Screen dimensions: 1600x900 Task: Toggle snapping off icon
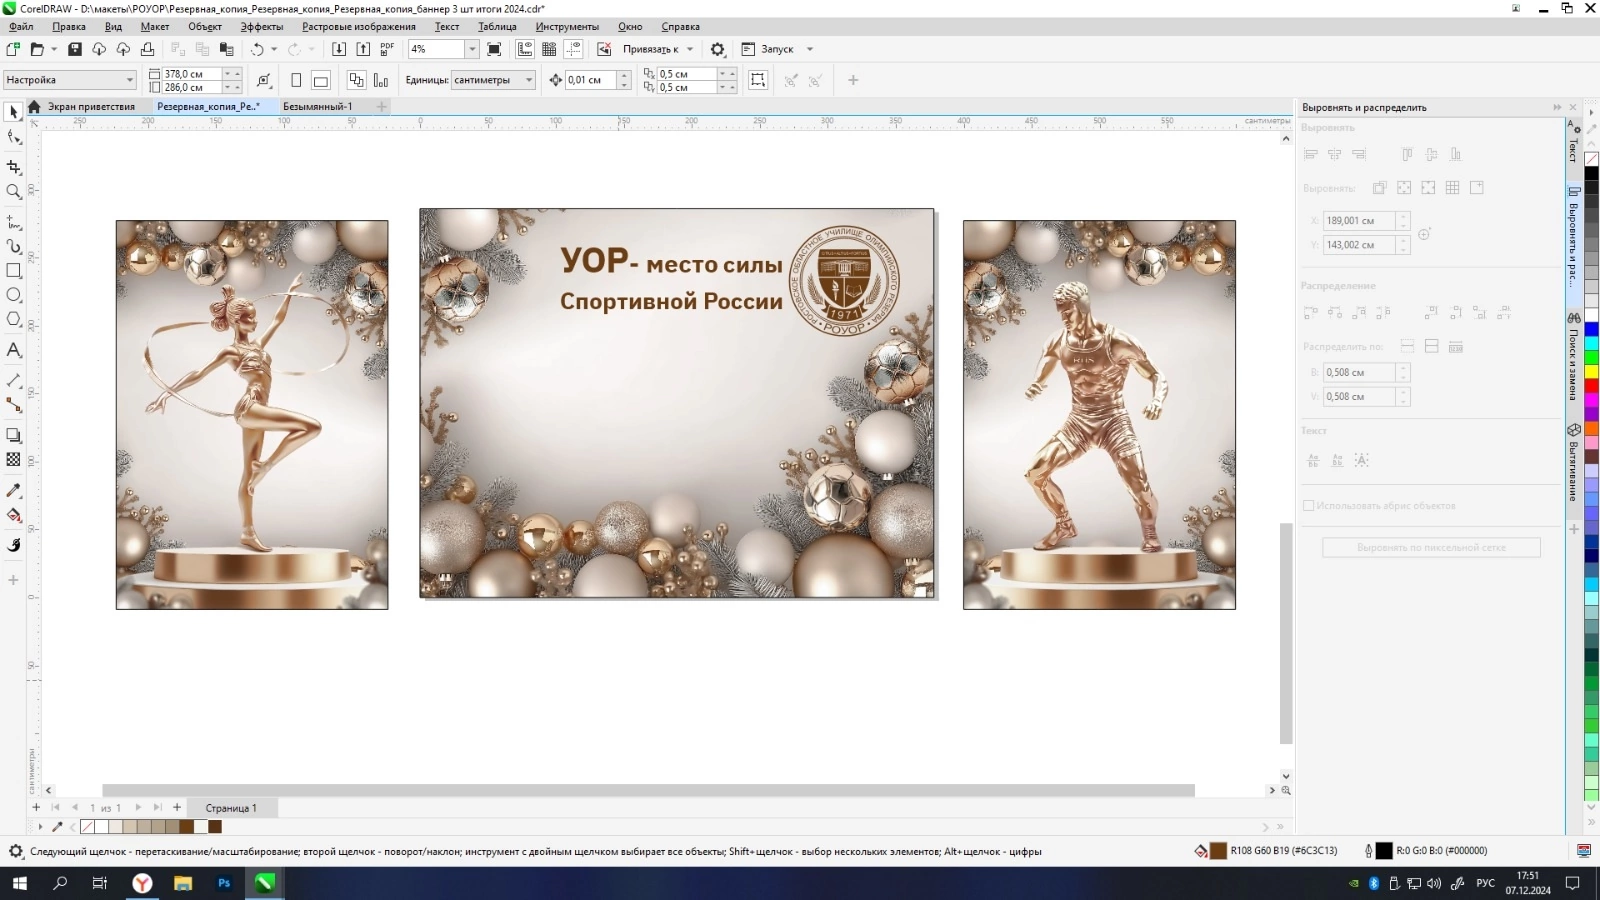[x=604, y=49]
